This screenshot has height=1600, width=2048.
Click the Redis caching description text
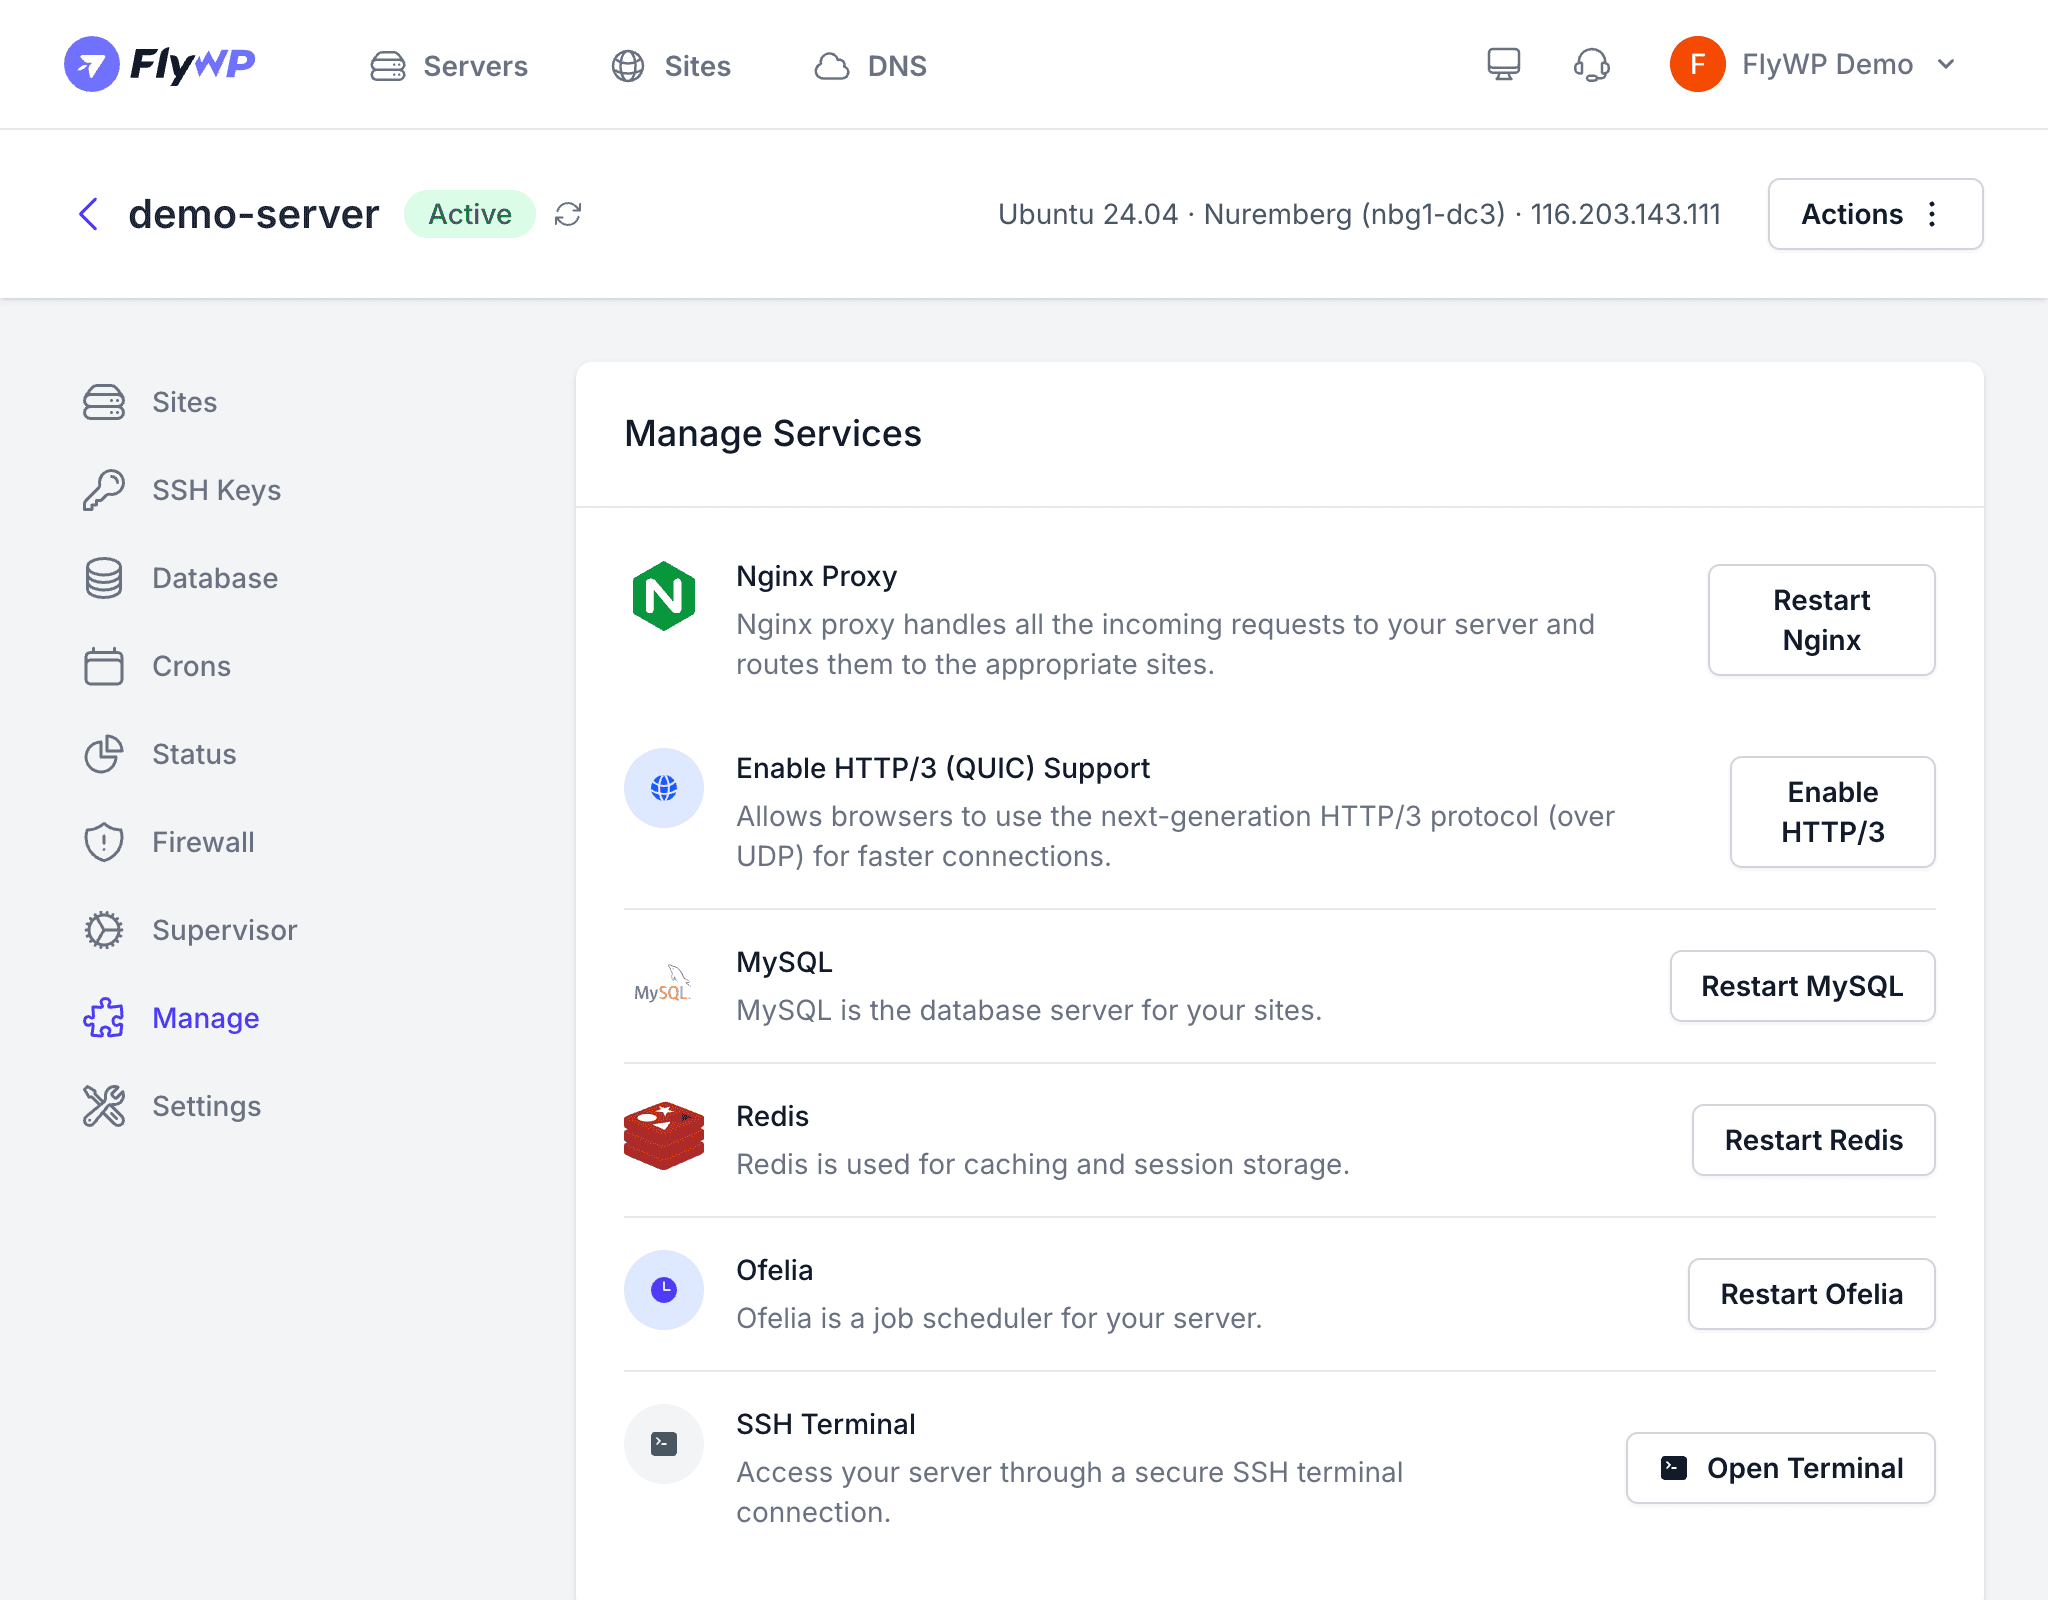1043,1164
